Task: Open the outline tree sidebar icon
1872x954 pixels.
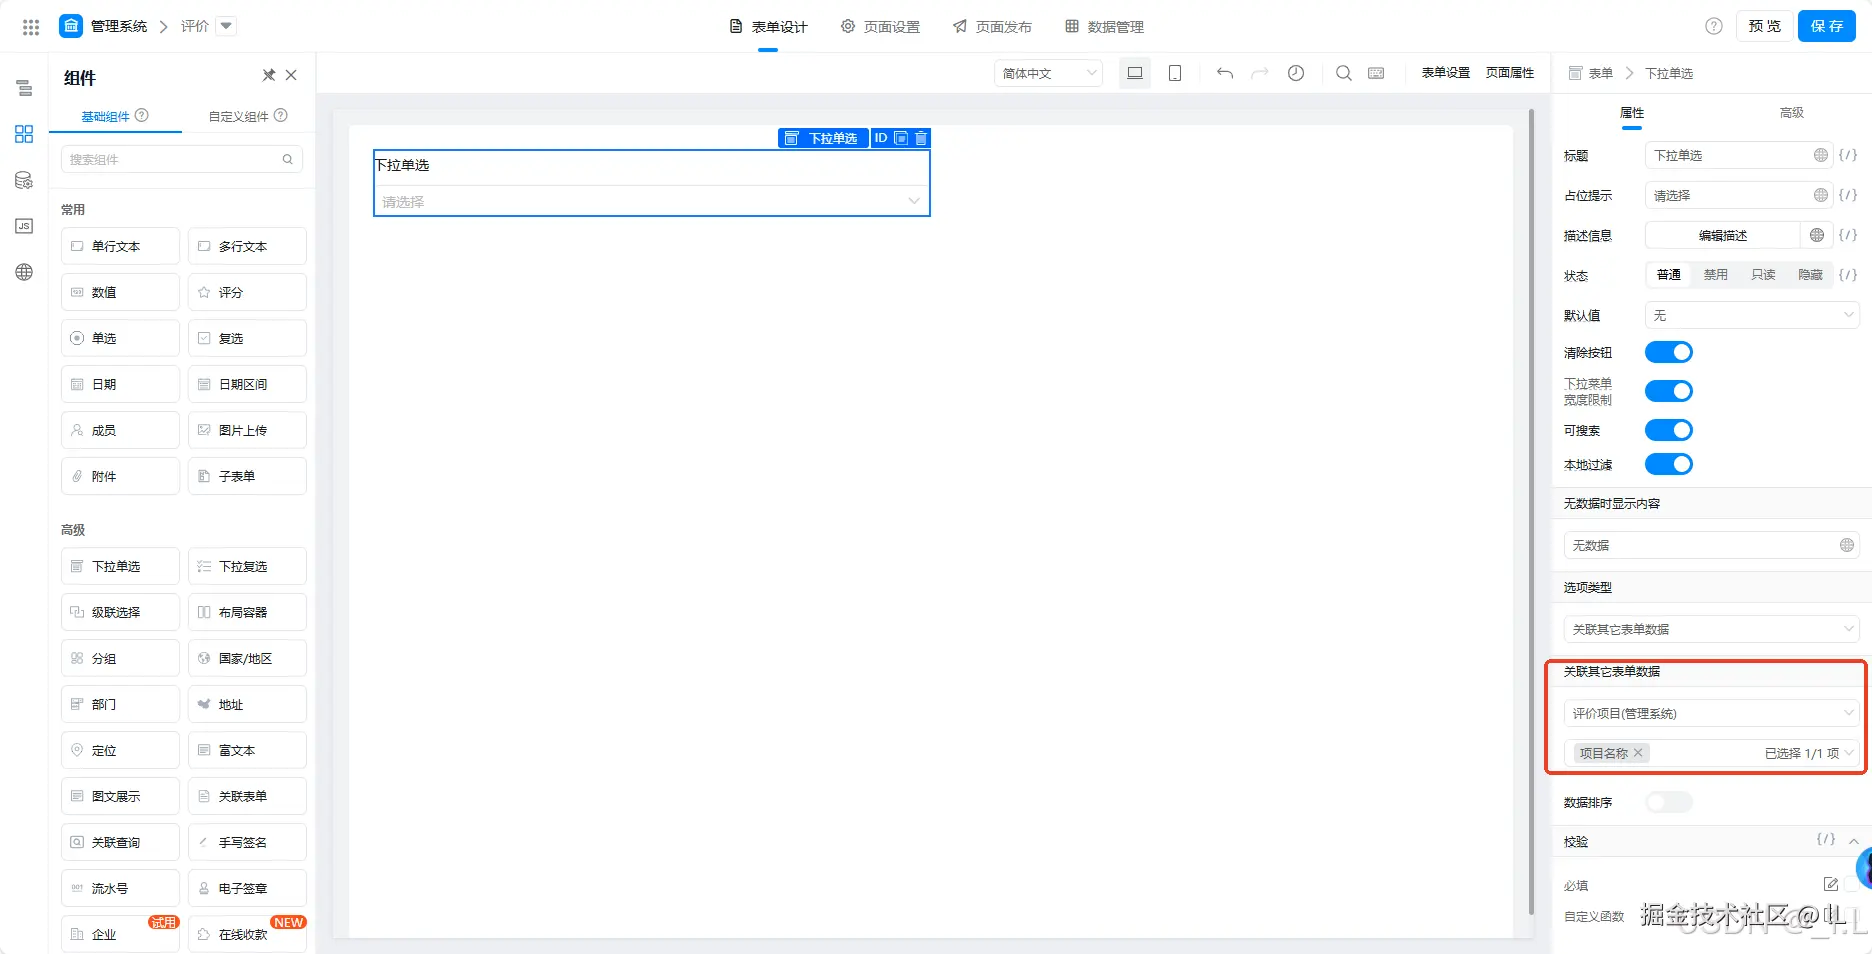Action: [24, 88]
